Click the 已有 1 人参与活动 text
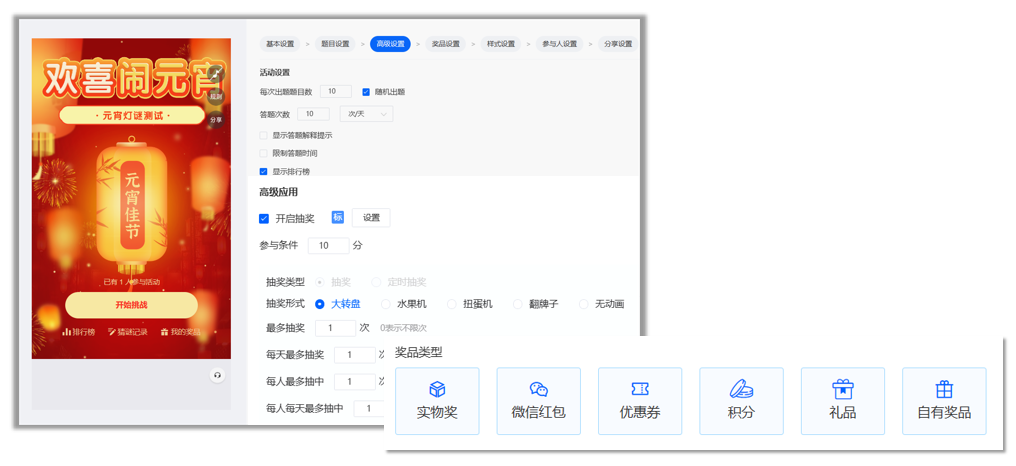 (132, 283)
